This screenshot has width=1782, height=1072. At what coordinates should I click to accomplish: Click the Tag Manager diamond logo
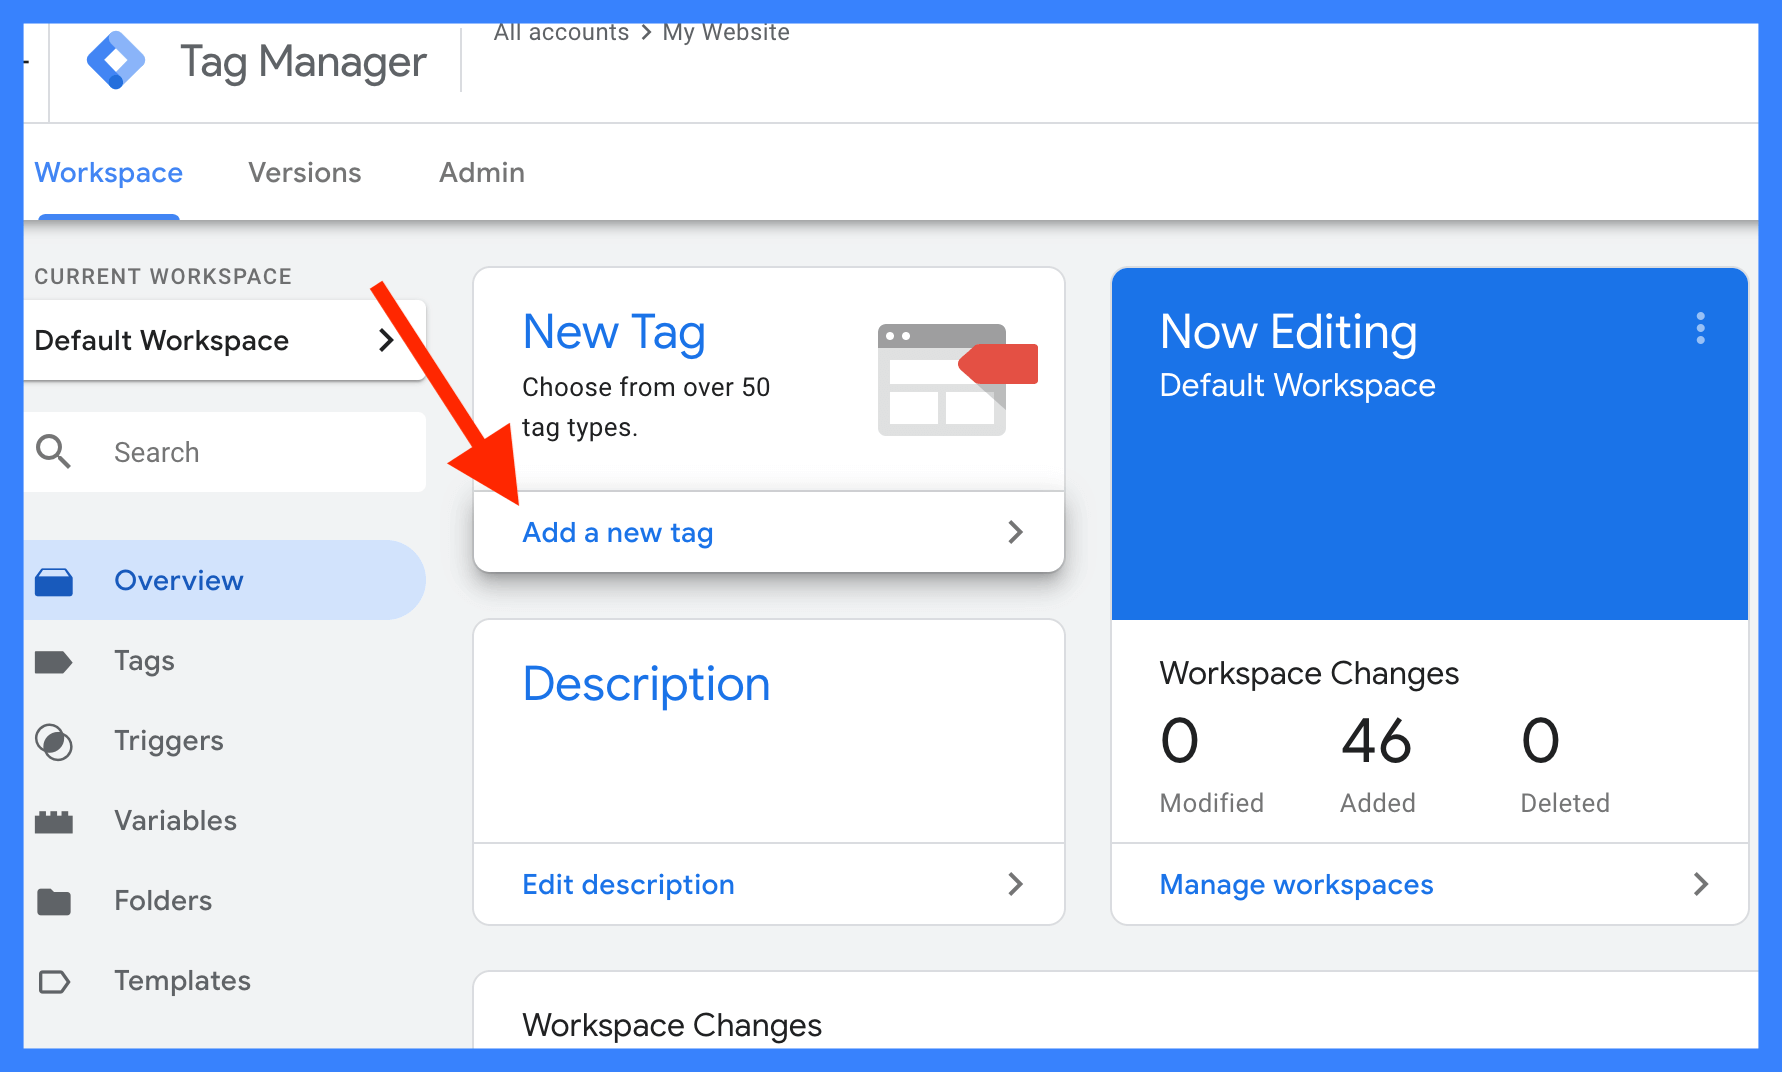pos(116,60)
